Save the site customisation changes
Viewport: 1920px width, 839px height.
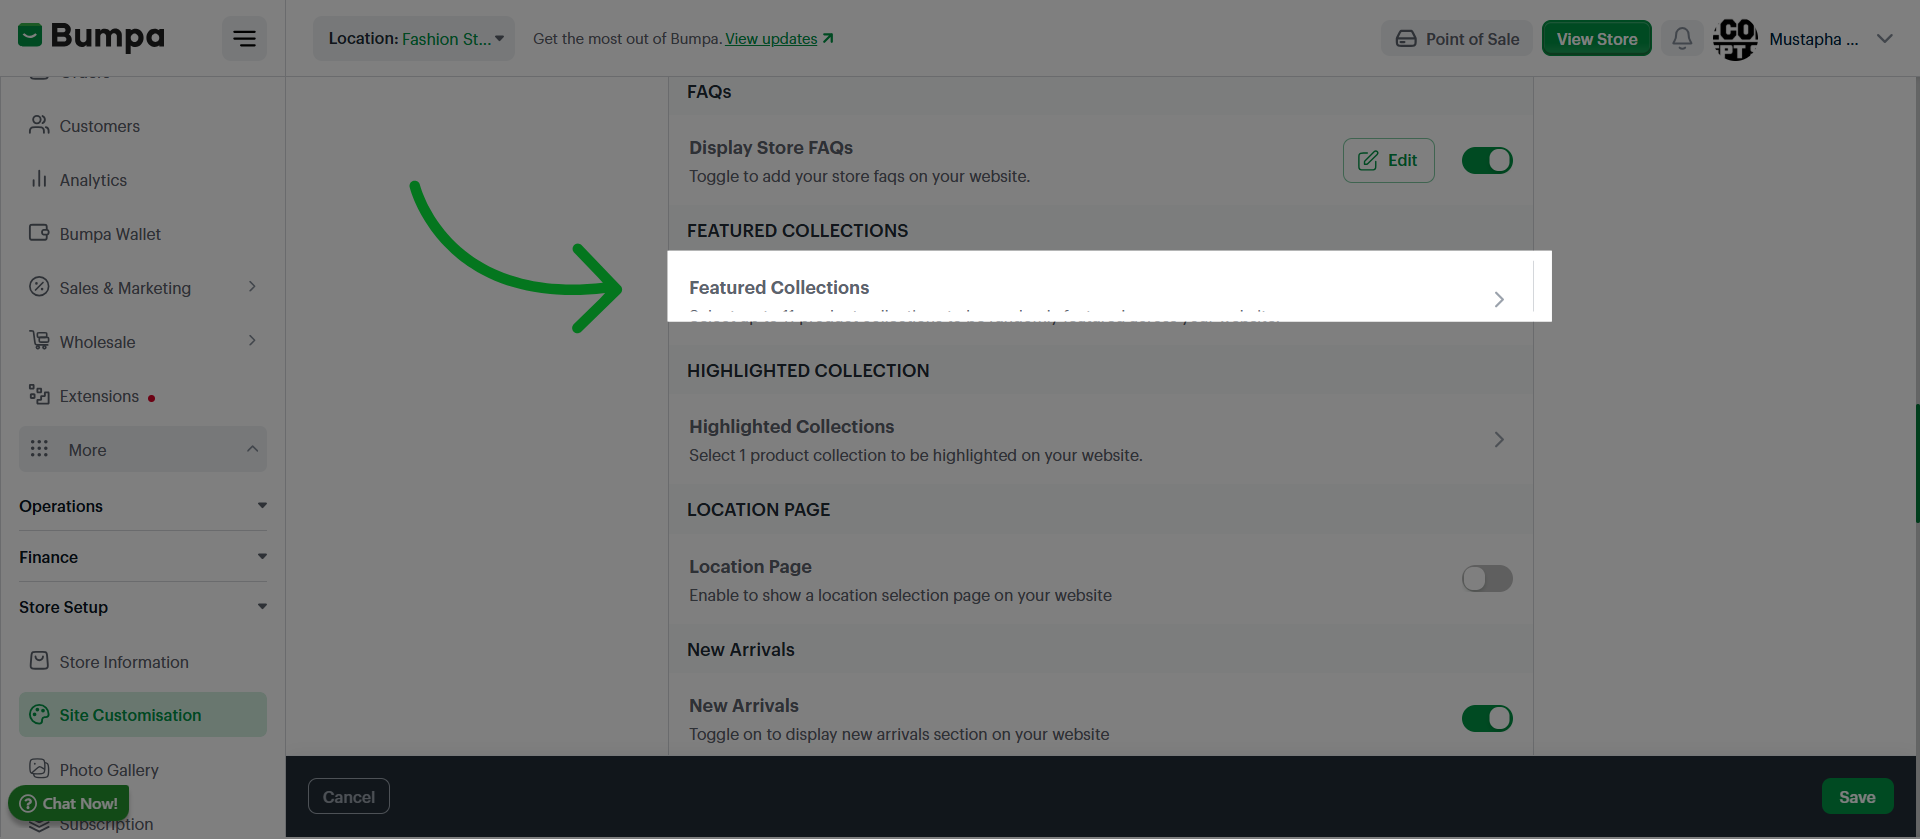click(x=1857, y=797)
